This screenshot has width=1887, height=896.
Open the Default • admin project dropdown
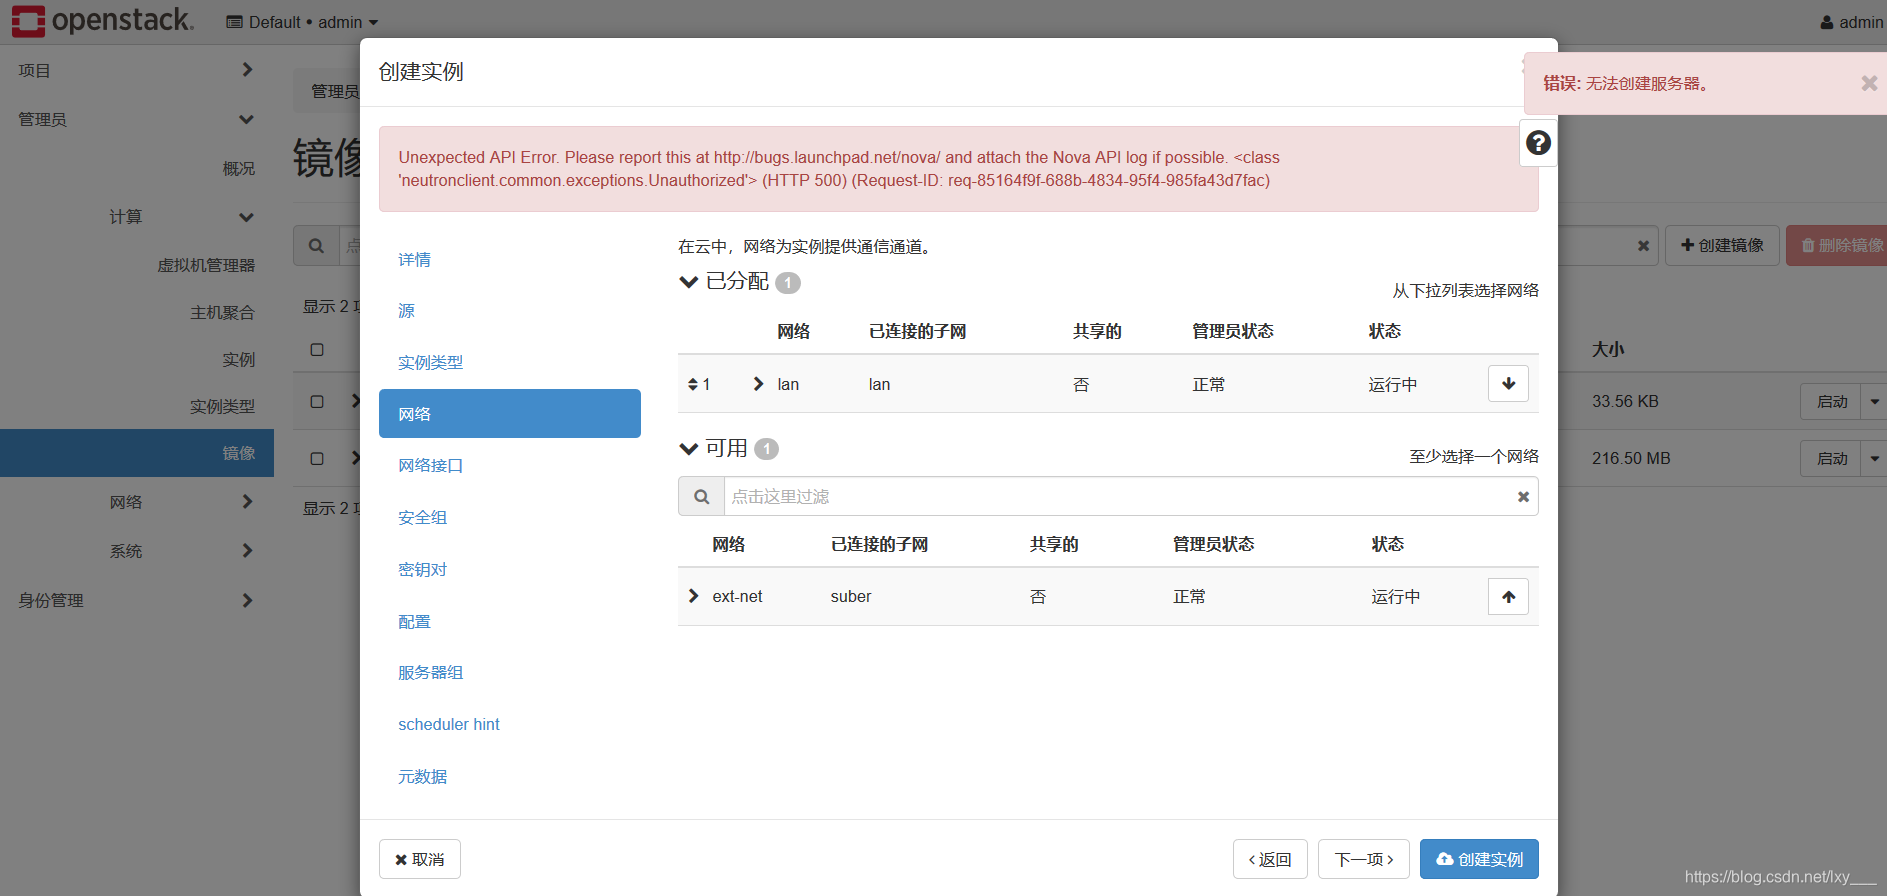(302, 22)
